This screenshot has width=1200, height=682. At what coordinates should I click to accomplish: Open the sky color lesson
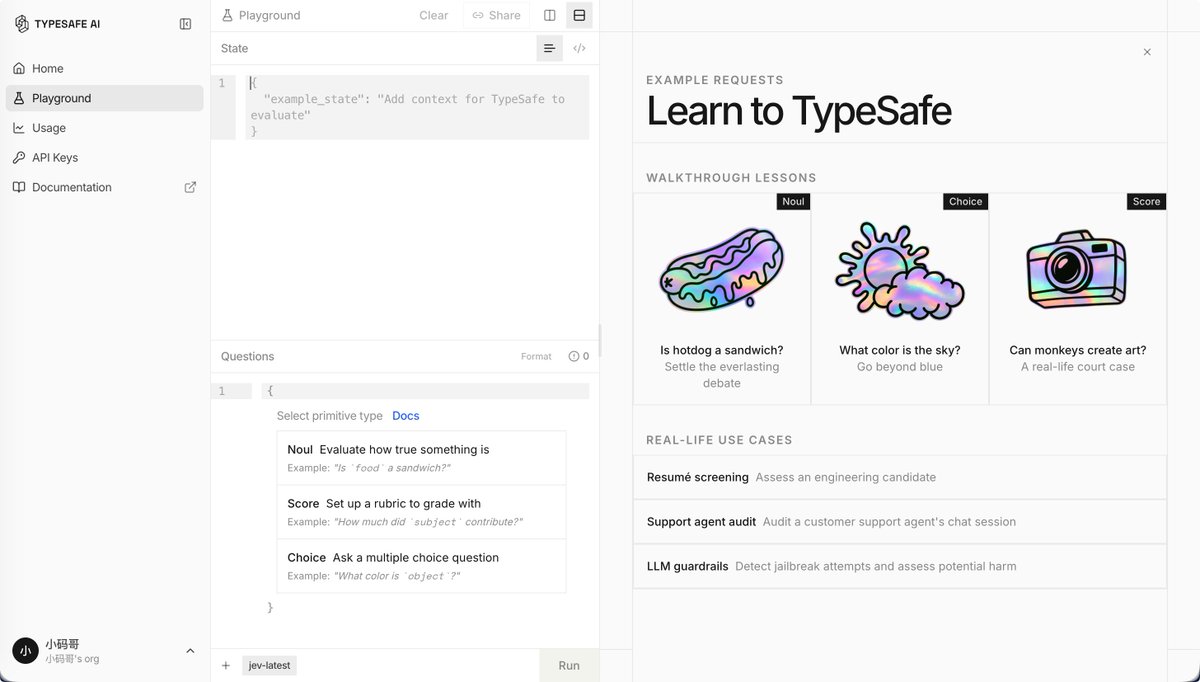coord(900,299)
